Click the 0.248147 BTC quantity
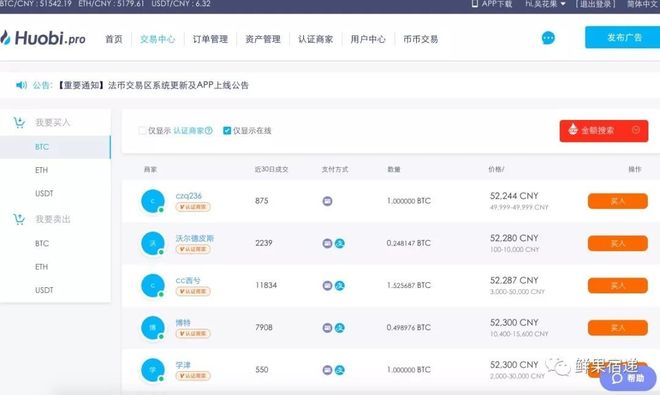Image resolution: width=660 pixels, height=395 pixels. [x=409, y=243]
